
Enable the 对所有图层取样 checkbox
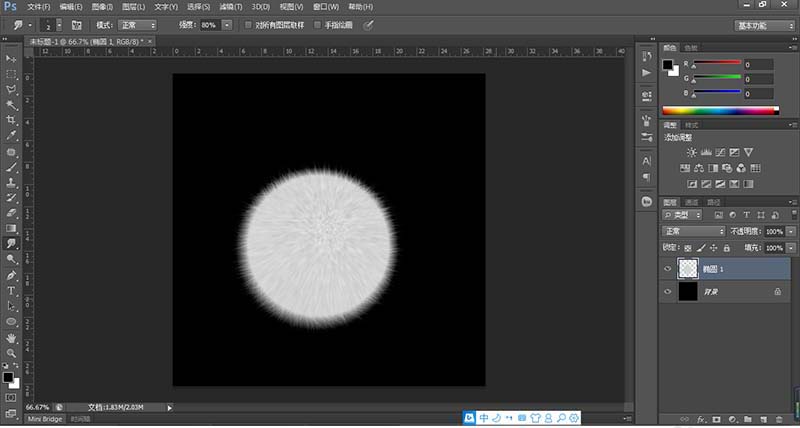(249, 23)
